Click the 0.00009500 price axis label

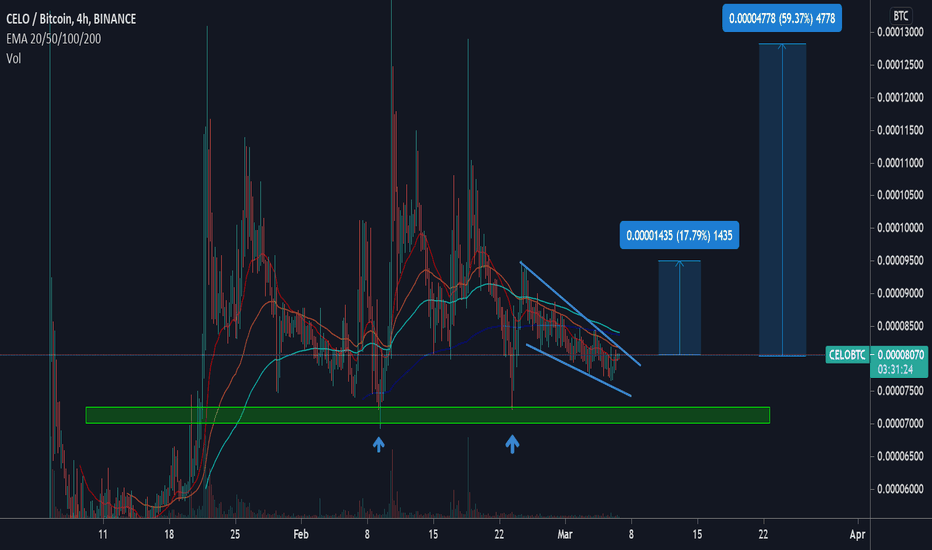[x=900, y=260]
